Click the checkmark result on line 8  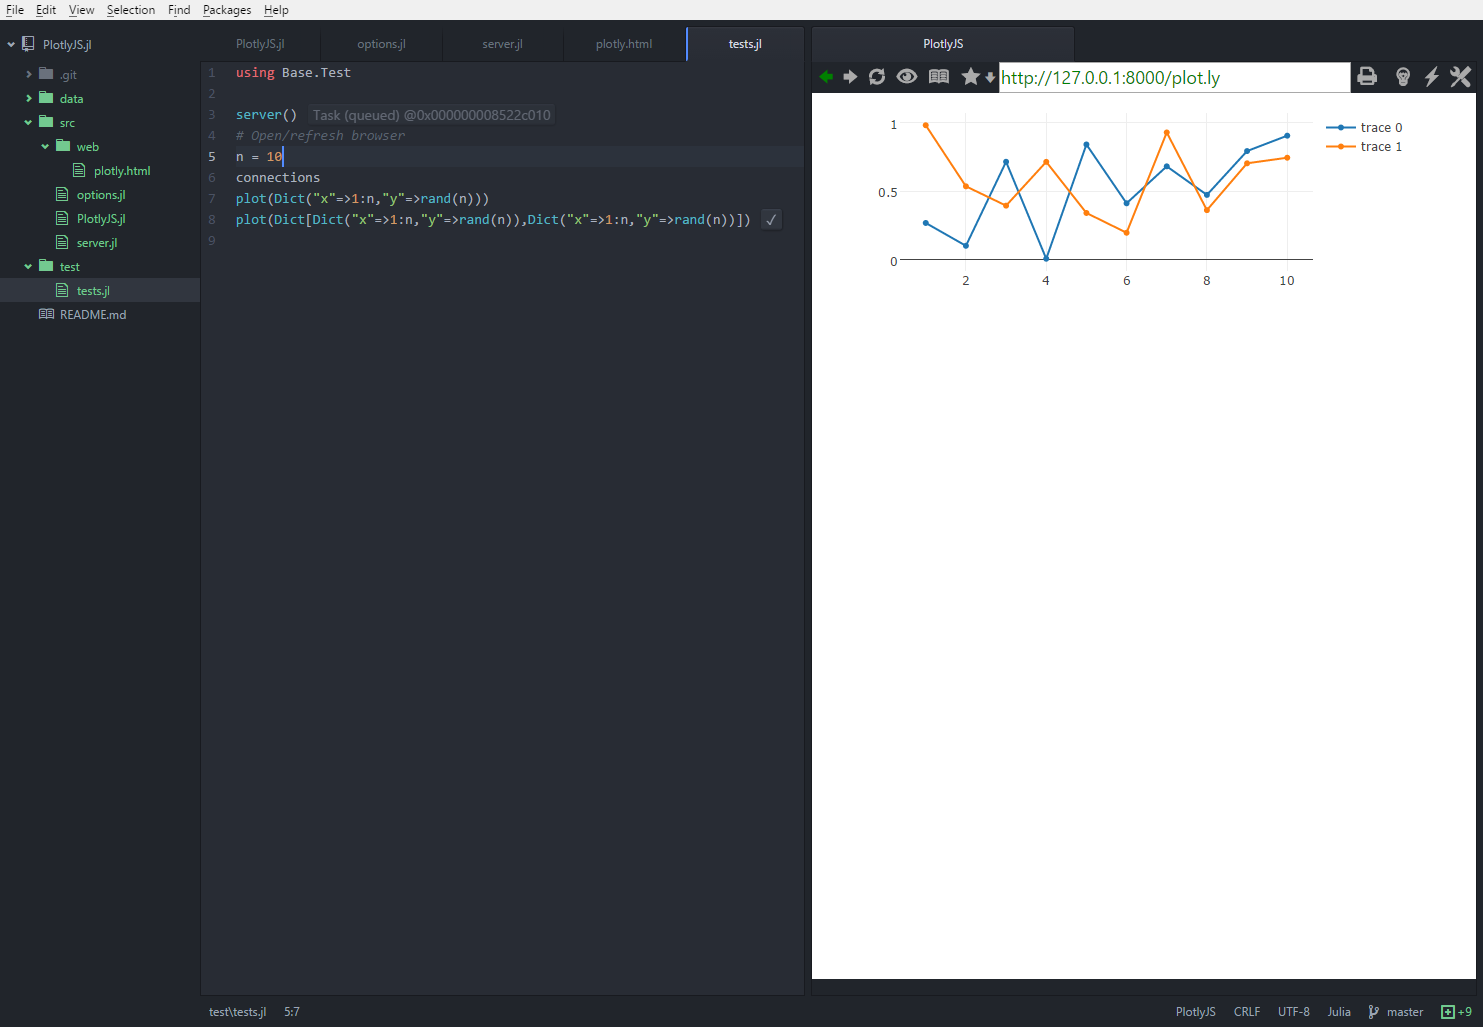click(x=771, y=220)
